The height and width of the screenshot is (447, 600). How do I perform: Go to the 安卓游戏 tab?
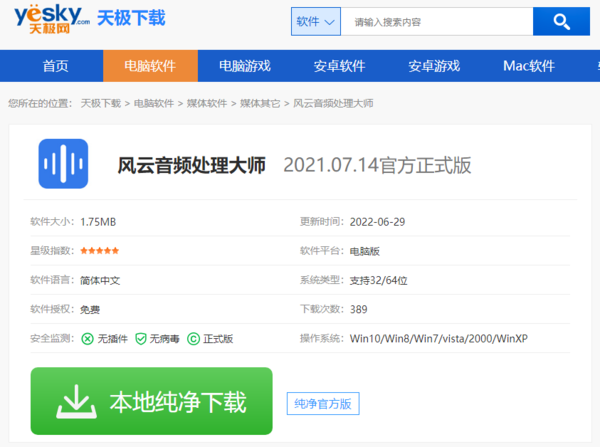[x=433, y=66]
